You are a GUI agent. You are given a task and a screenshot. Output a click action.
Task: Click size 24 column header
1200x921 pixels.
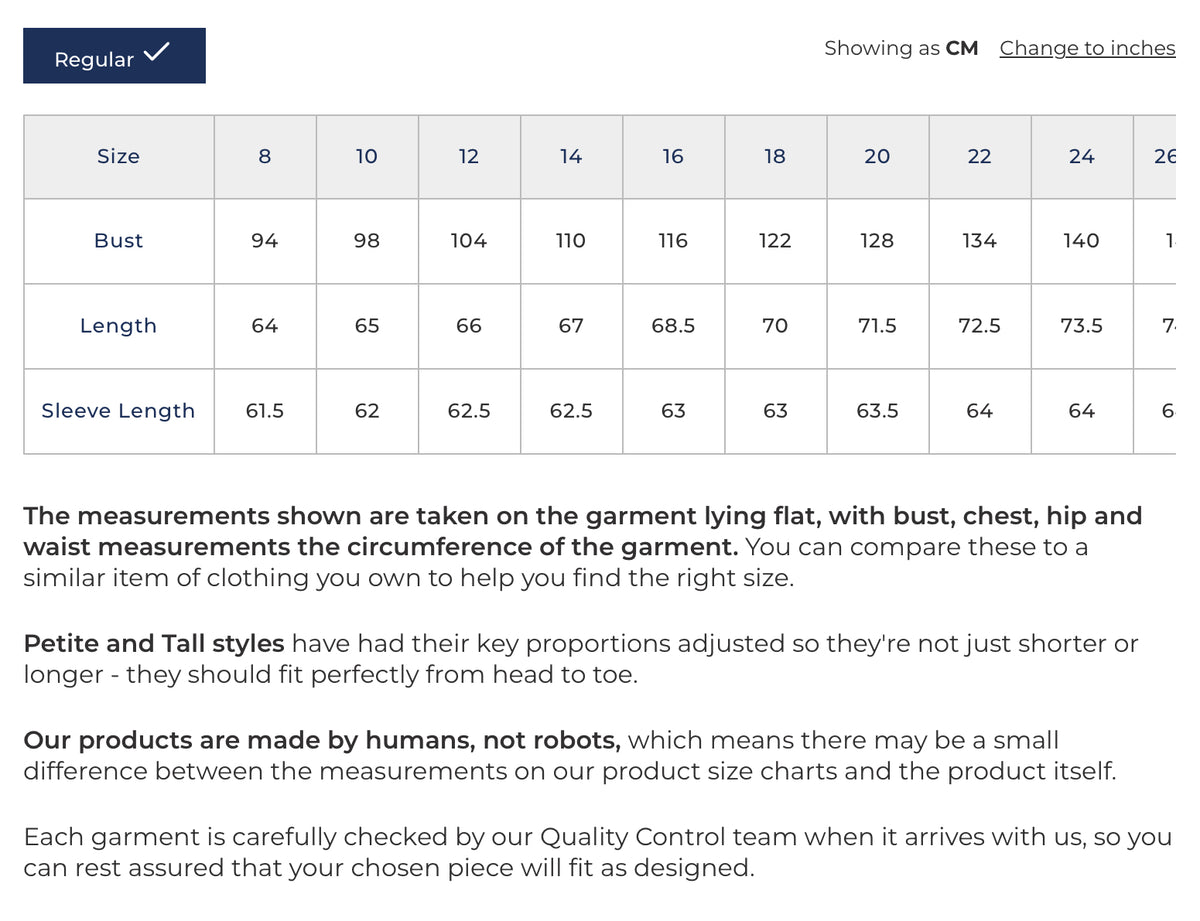[1081, 157]
